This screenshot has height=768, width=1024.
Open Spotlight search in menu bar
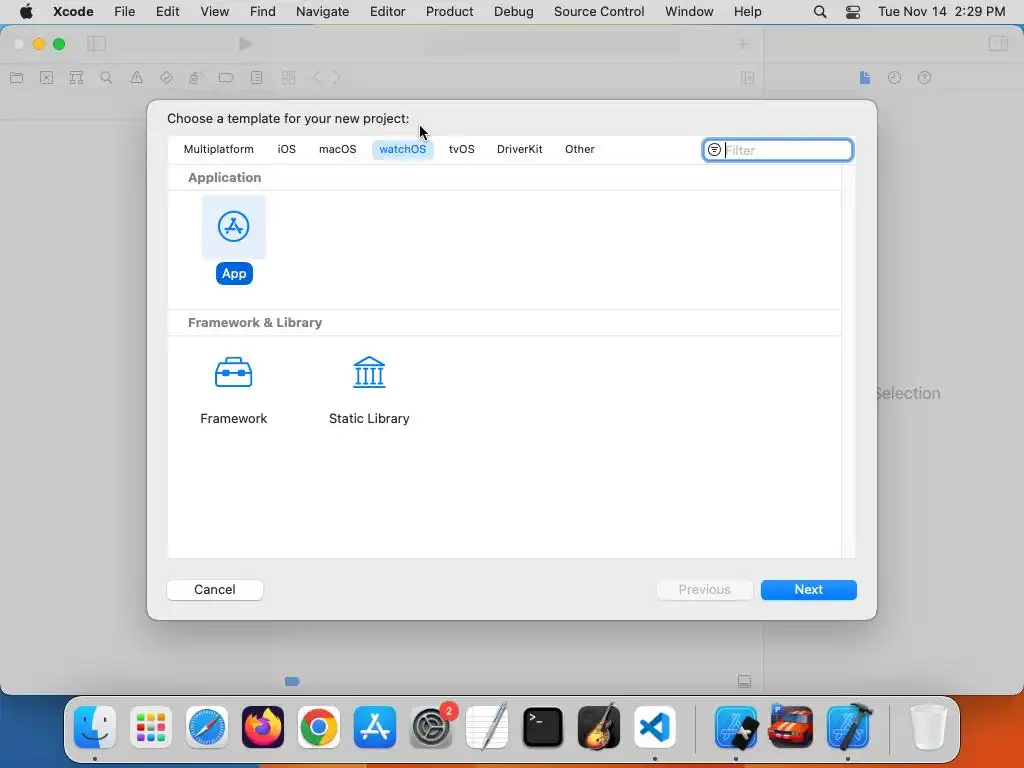tap(820, 12)
